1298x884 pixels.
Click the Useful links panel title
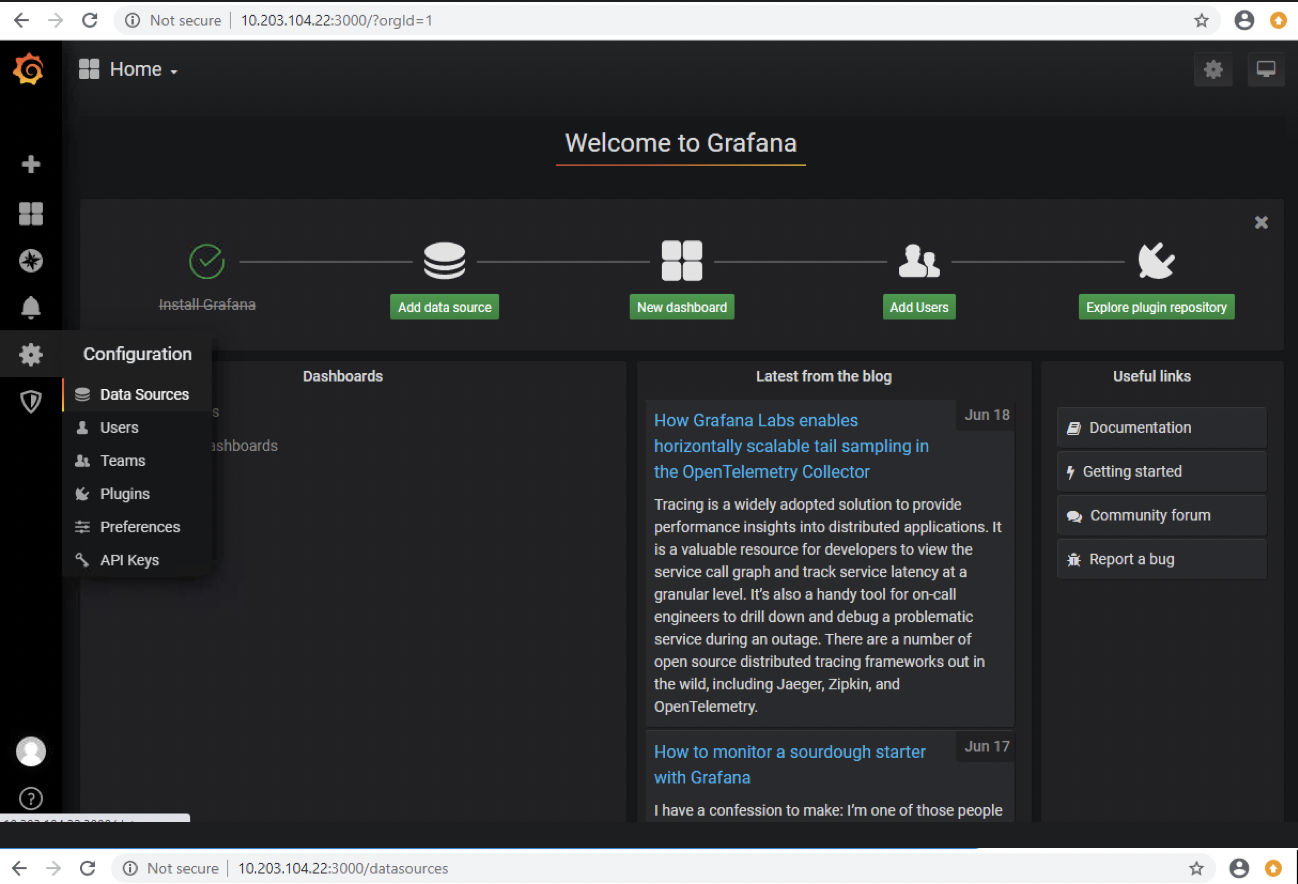1152,376
